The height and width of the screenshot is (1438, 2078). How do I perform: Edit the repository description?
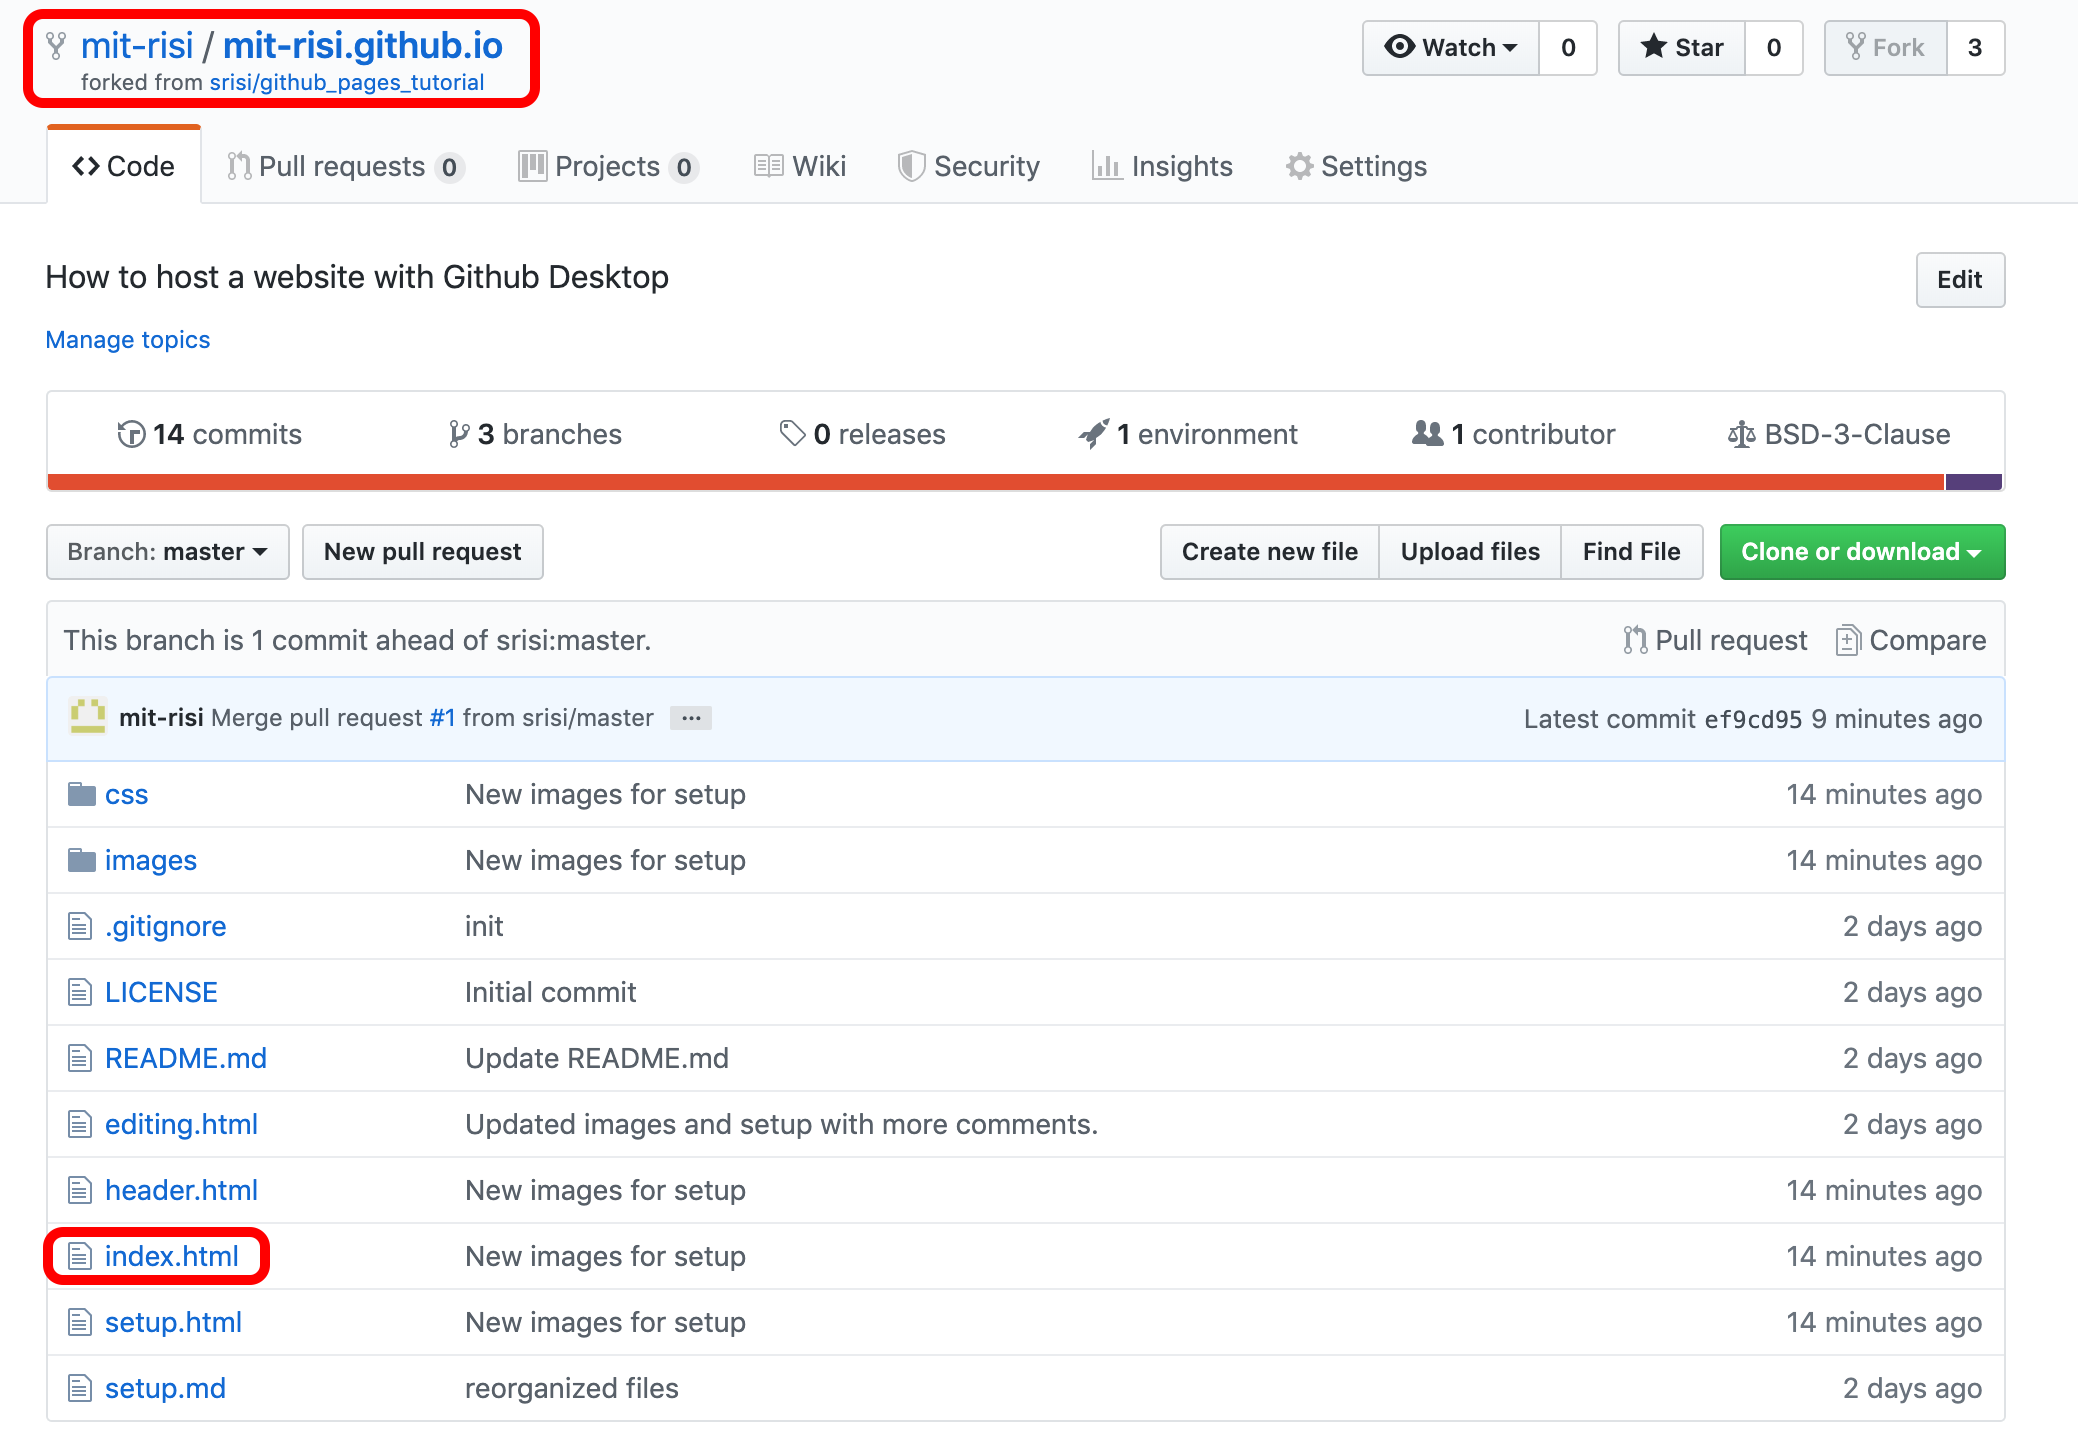coord(1960,280)
